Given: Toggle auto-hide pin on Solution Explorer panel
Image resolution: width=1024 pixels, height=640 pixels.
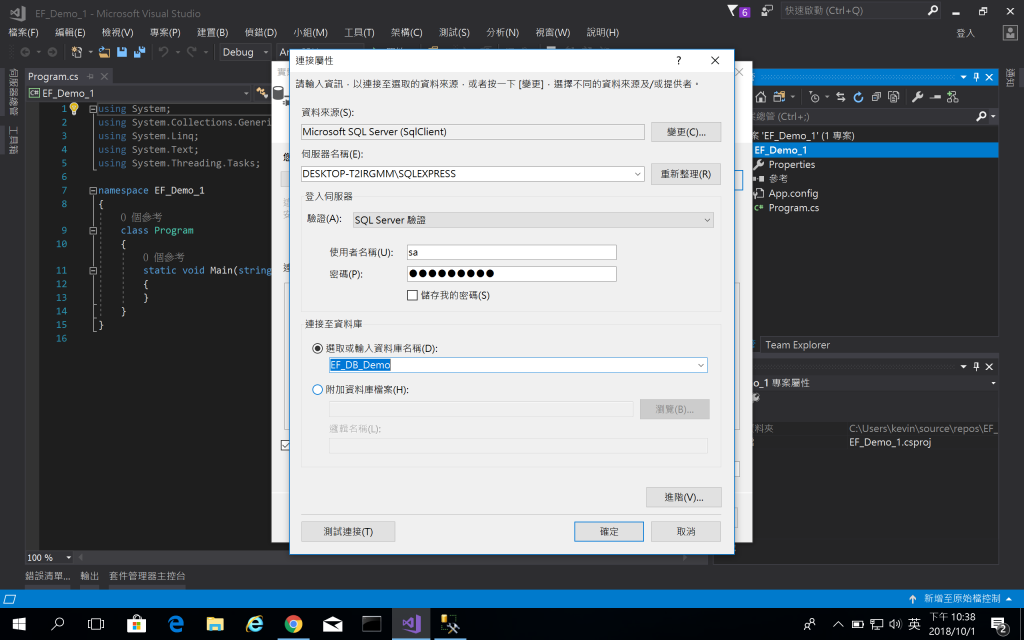Looking at the screenshot, I should pyautogui.click(x=976, y=77).
